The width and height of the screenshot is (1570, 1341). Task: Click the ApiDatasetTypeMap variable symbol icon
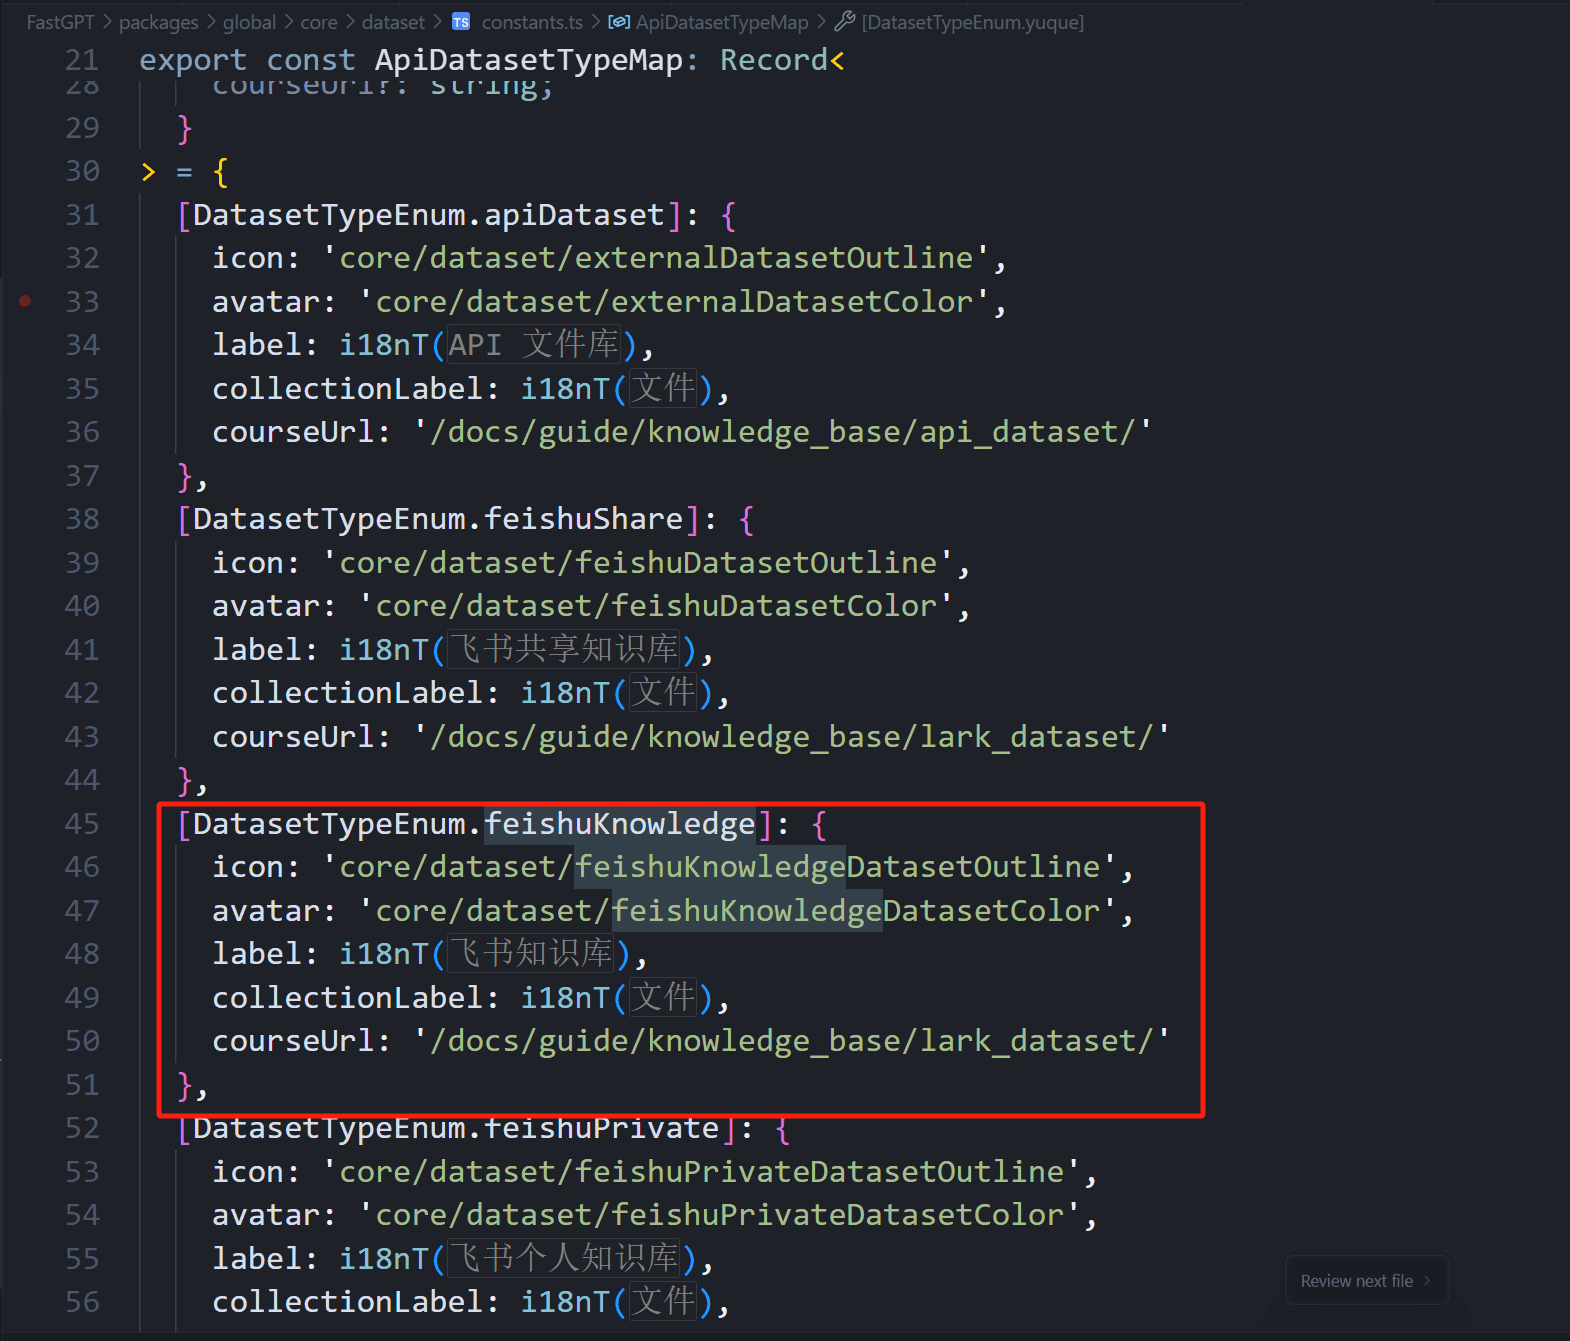[x=619, y=22]
